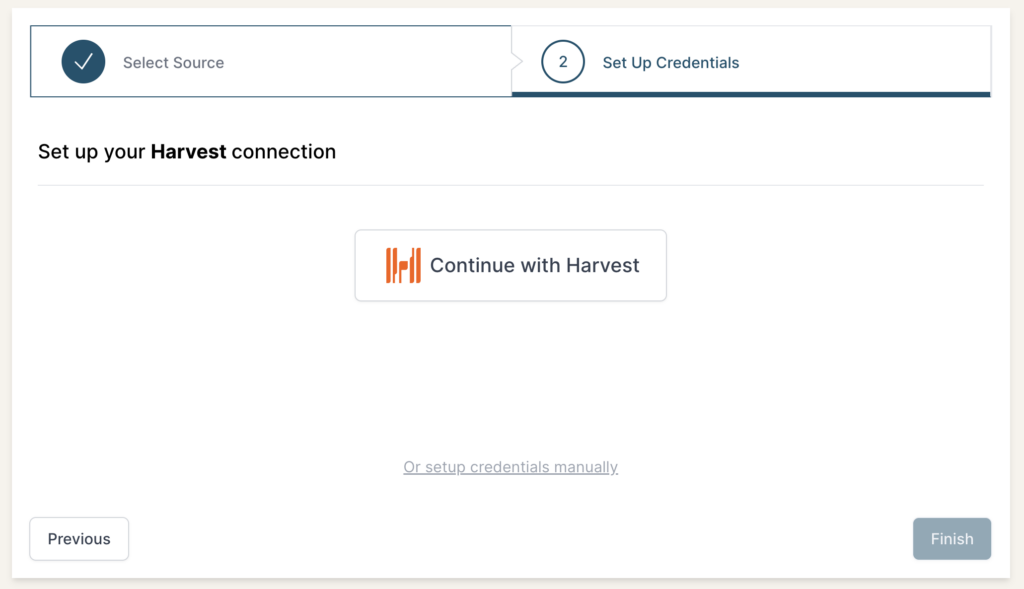1024x589 pixels.
Task: Click the 'Set Up Credentials' label text
Action: tap(670, 62)
